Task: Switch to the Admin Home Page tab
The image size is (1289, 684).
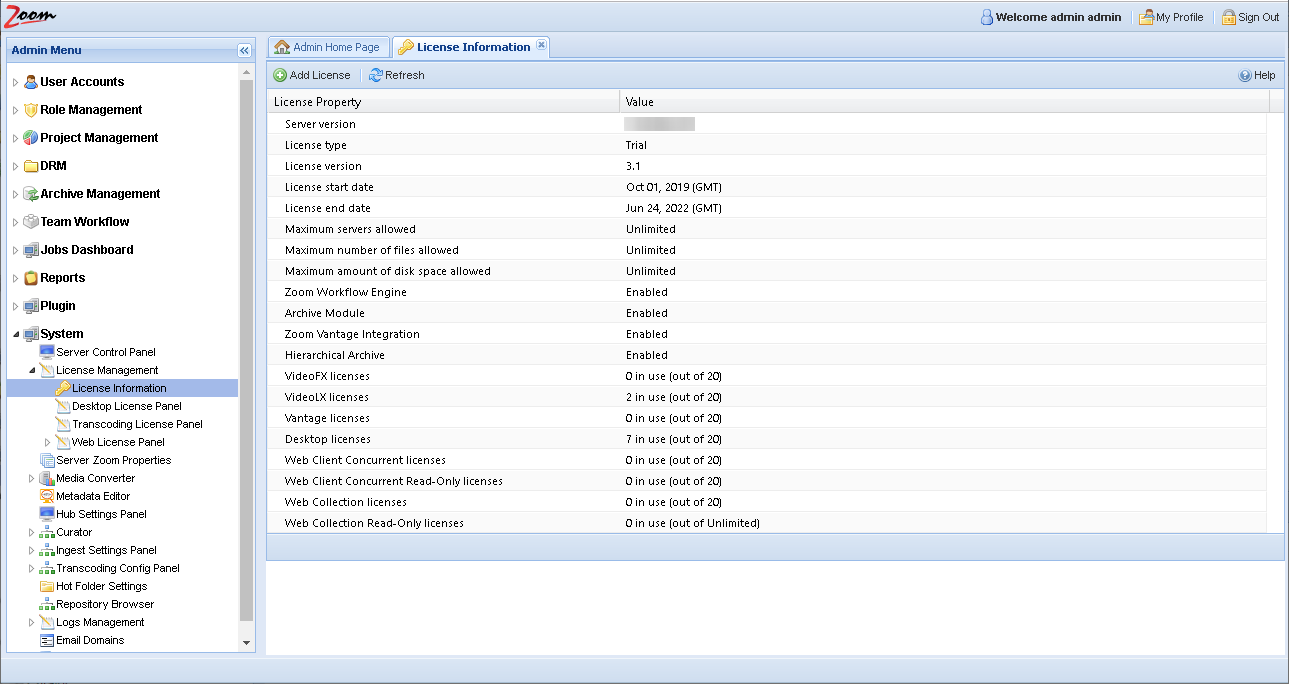Action: click(x=328, y=47)
